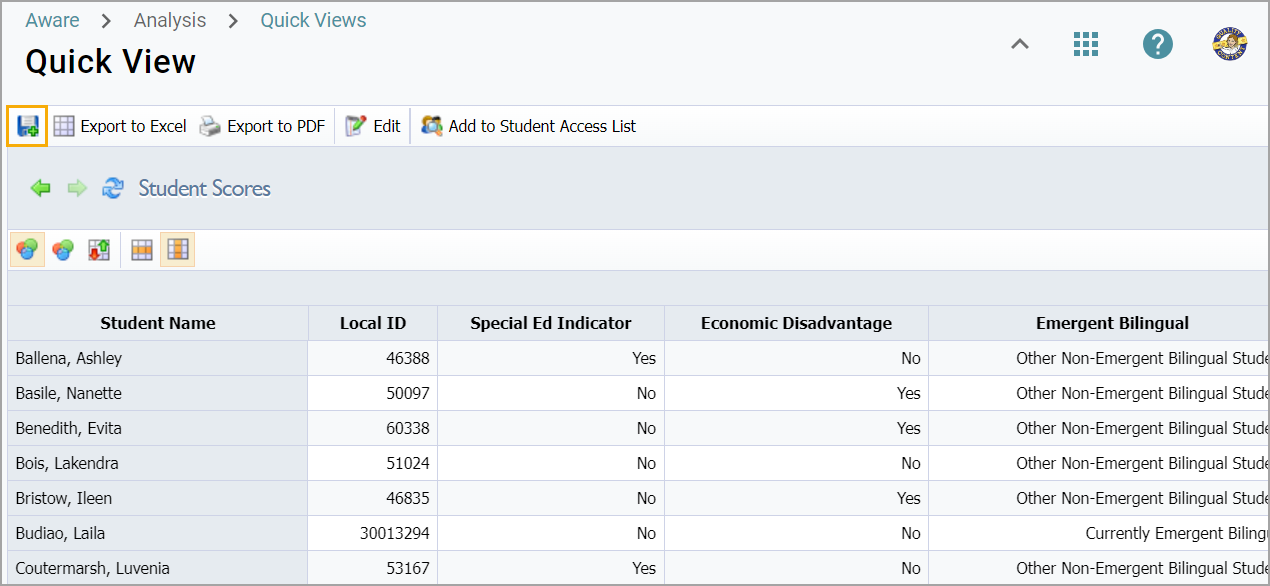Click Export to Excel
The height and width of the screenshot is (586, 1270).
120,126
